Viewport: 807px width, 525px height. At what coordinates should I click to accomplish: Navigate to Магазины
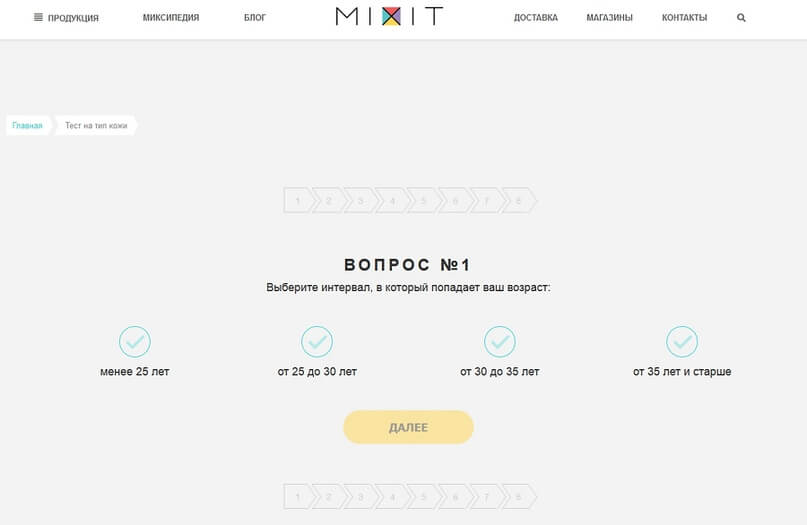tap(609, 18)
